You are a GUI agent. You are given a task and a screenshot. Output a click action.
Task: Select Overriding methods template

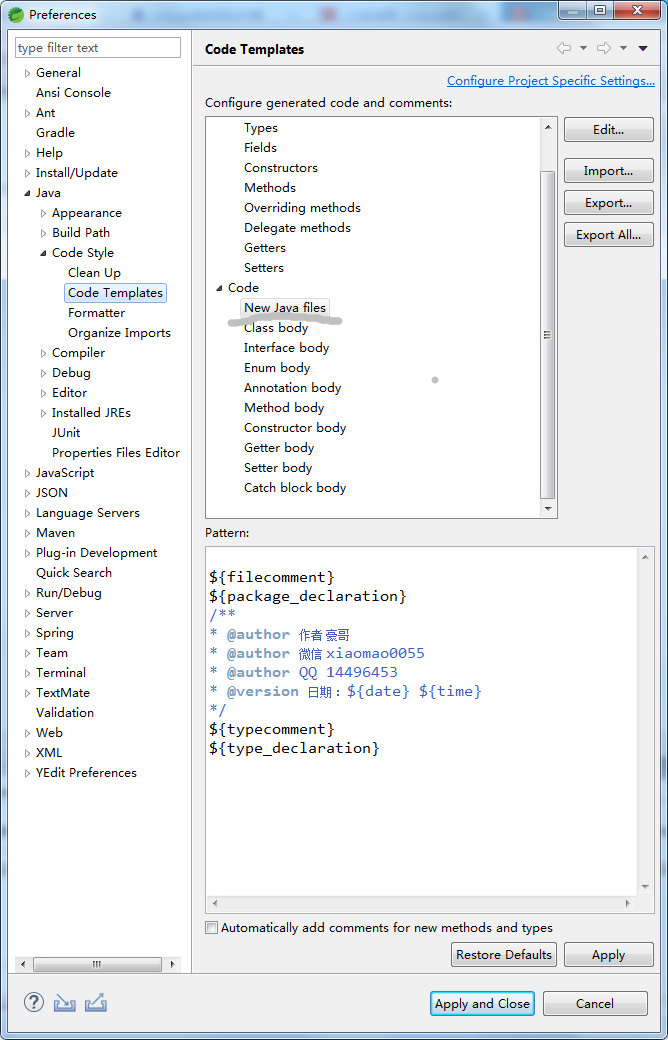pyautogui.click(x=302, y=208)
